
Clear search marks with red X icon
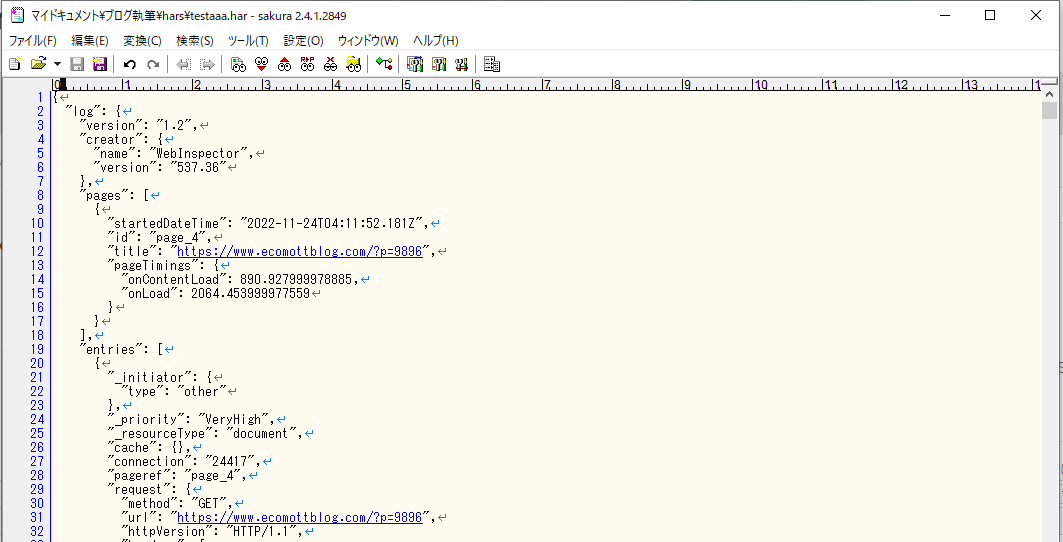(x=330, y=64)
